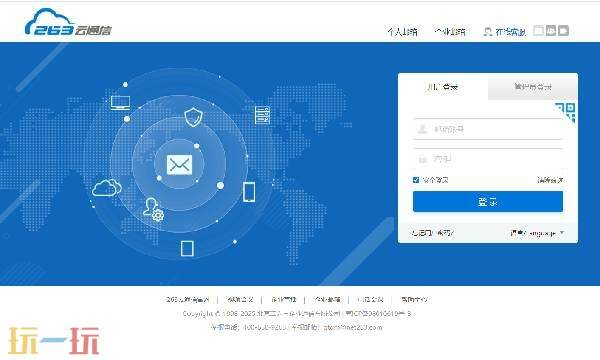Click the 263 云通信 cloud logo
The image size is (600, 360).
coord(68,22)
